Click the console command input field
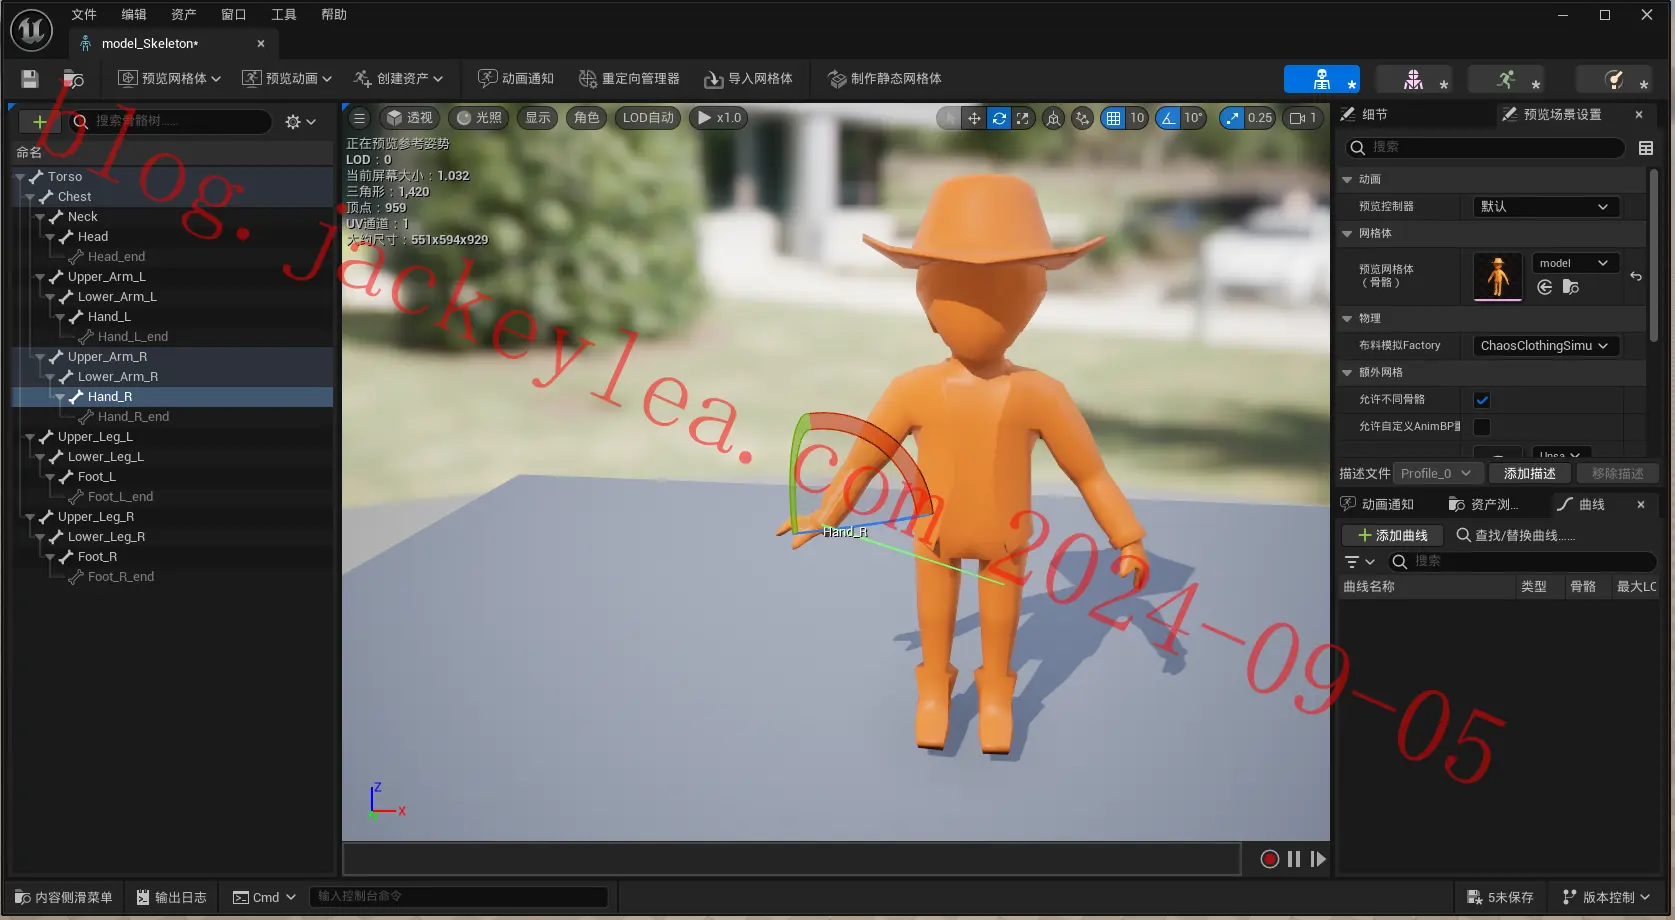Image resolution: width=1675 pixels, height=920 pixels. [x=459, y=897]
